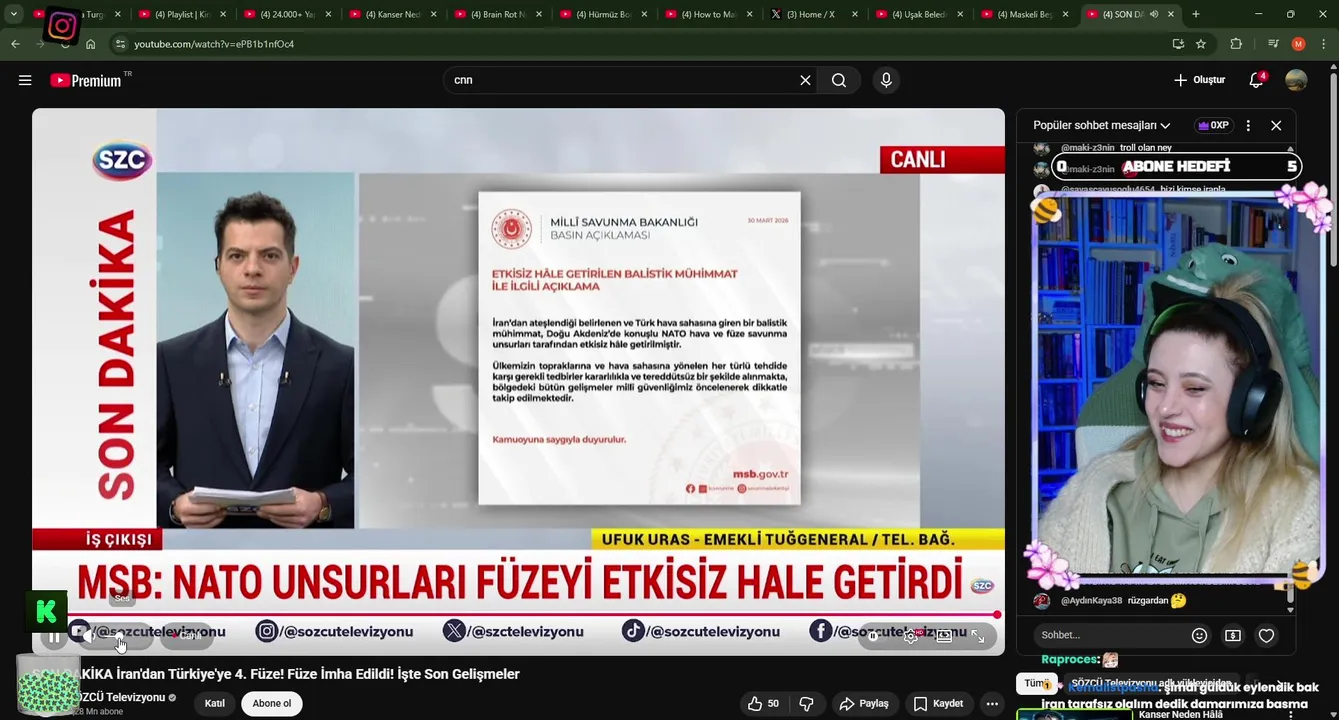The width and height of the screenshot is (1339, 720).
Task: Open Super Chat dollar icon
Action: pos(1233,635)
